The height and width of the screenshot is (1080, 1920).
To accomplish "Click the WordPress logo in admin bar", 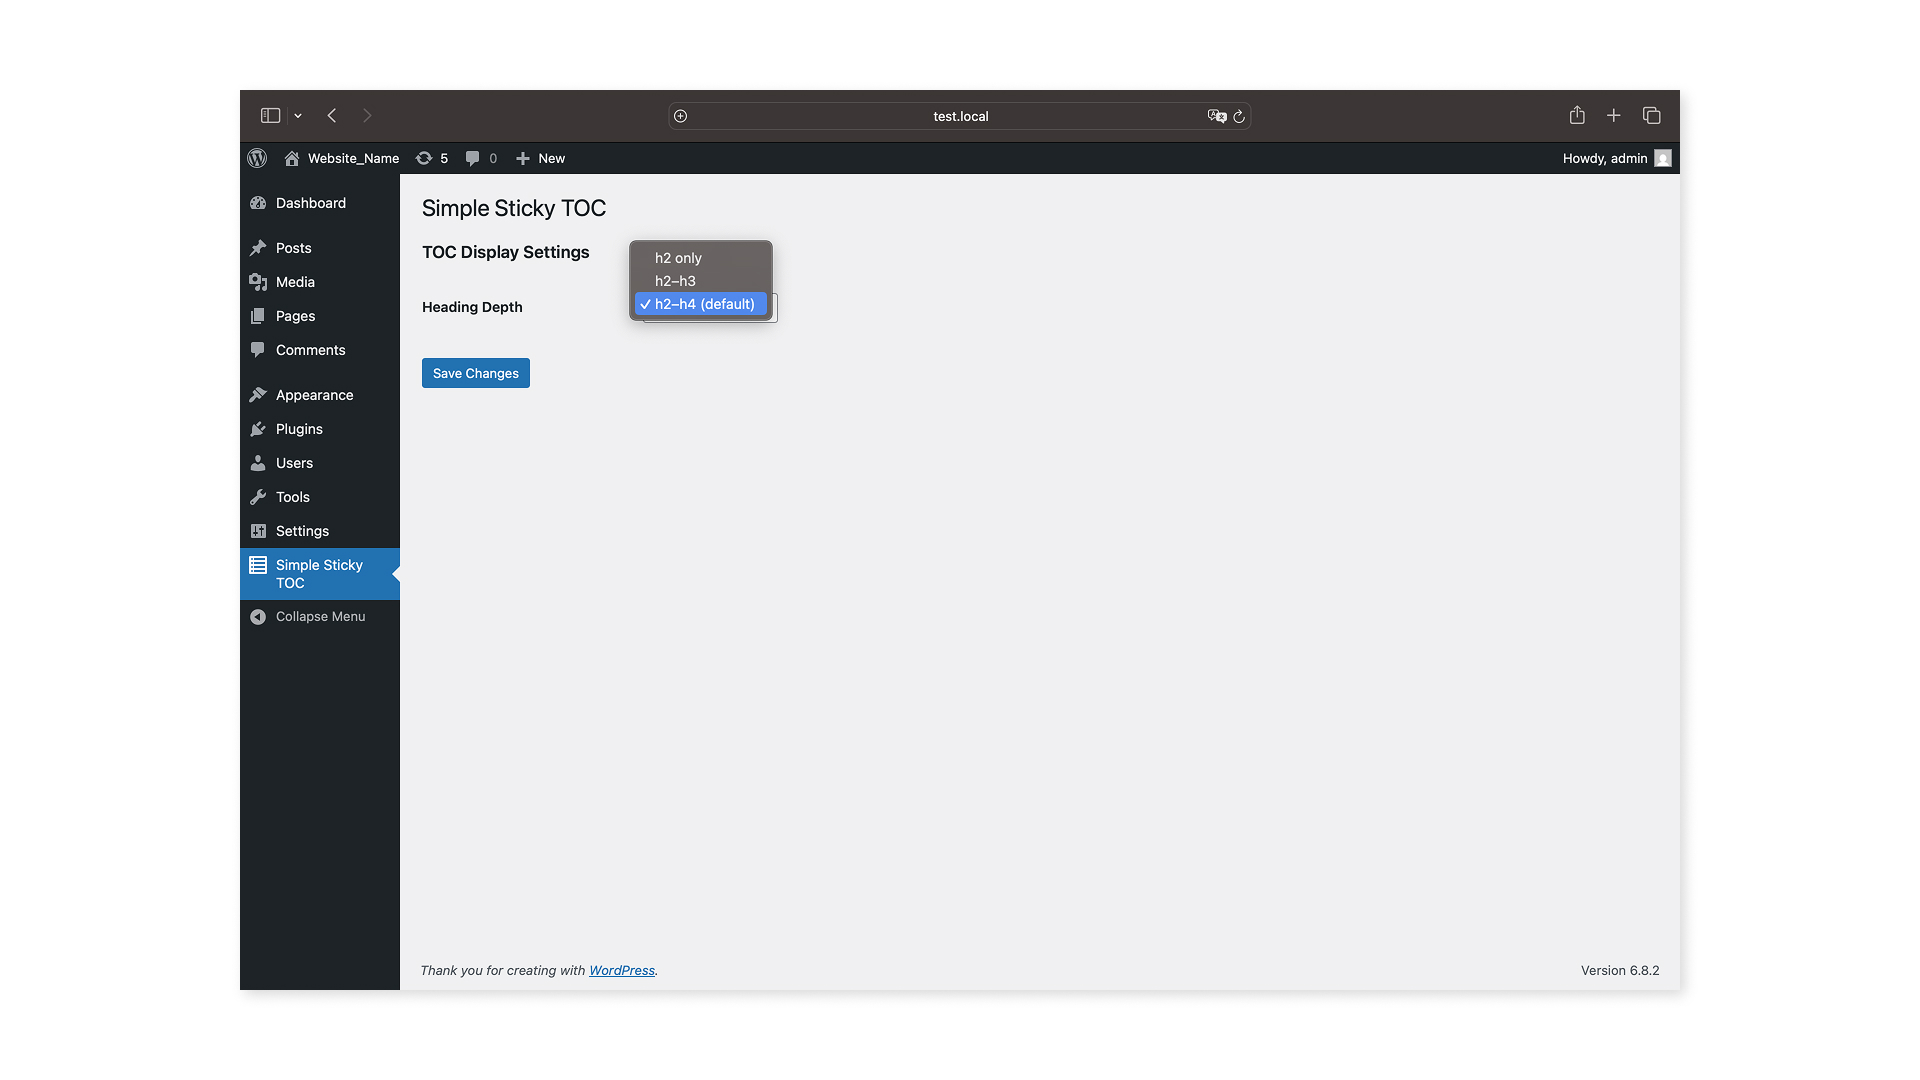I will click(x=257, y=158).
